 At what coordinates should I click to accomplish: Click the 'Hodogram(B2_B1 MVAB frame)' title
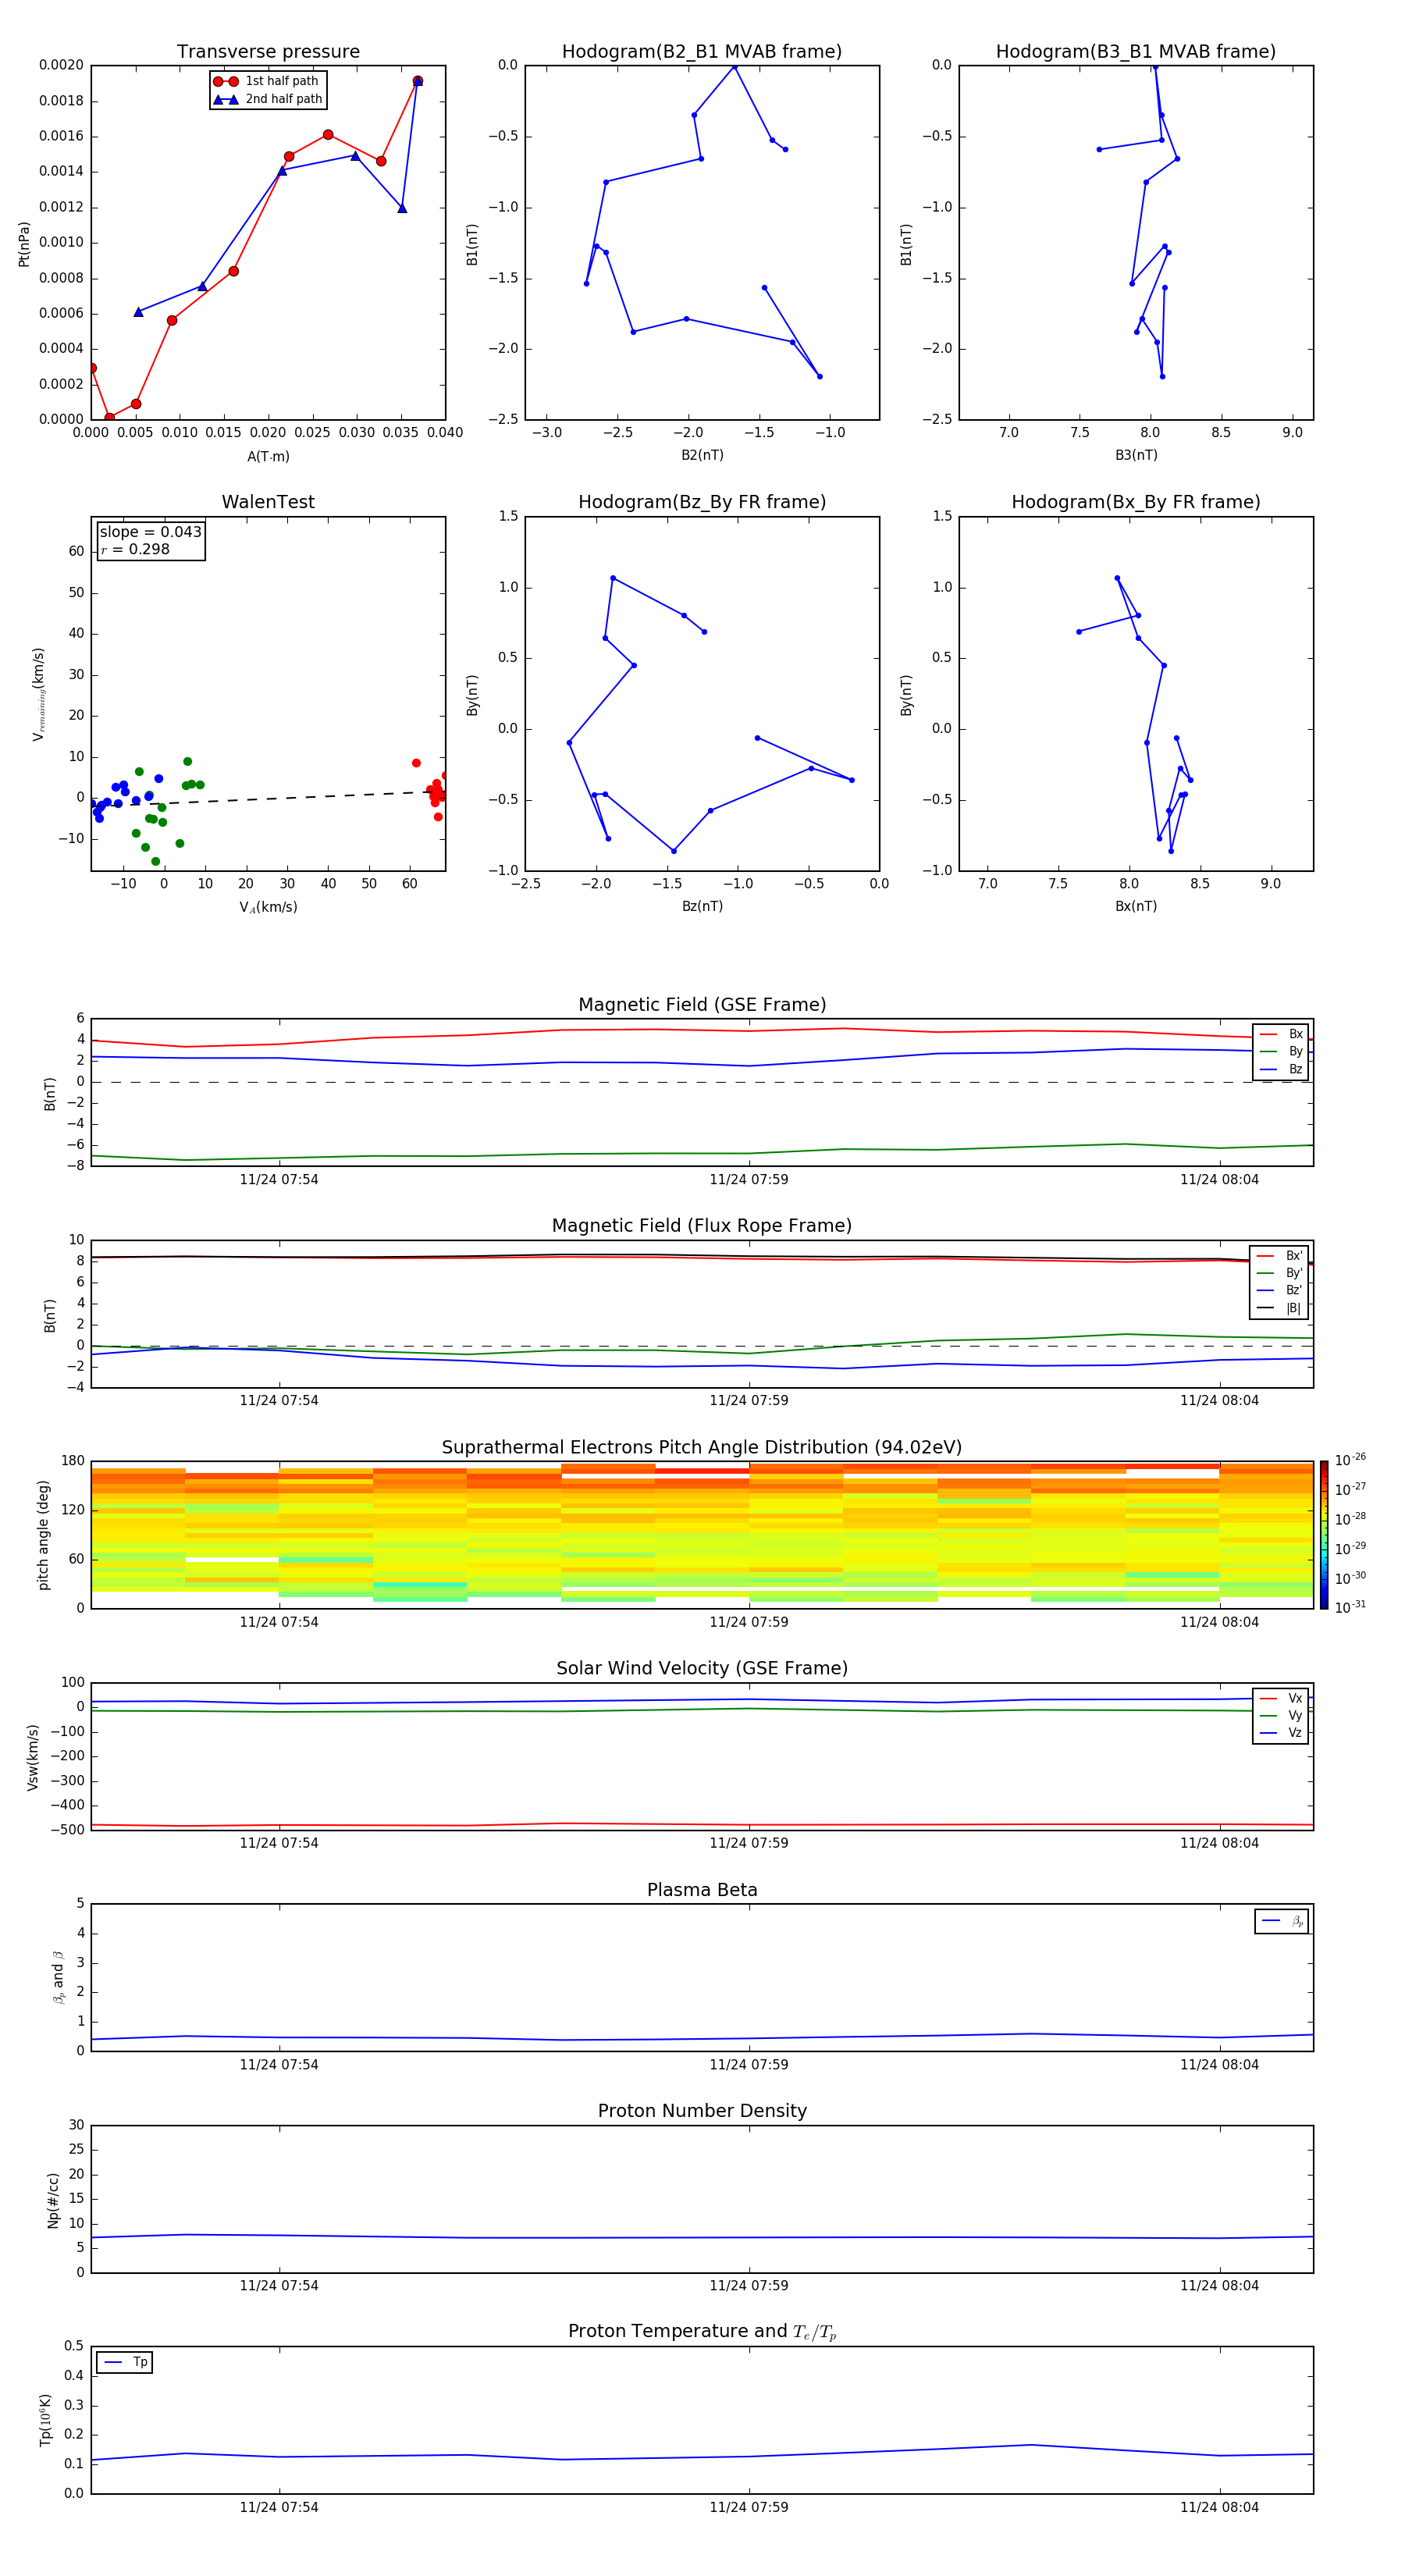[x=702, y=52]
